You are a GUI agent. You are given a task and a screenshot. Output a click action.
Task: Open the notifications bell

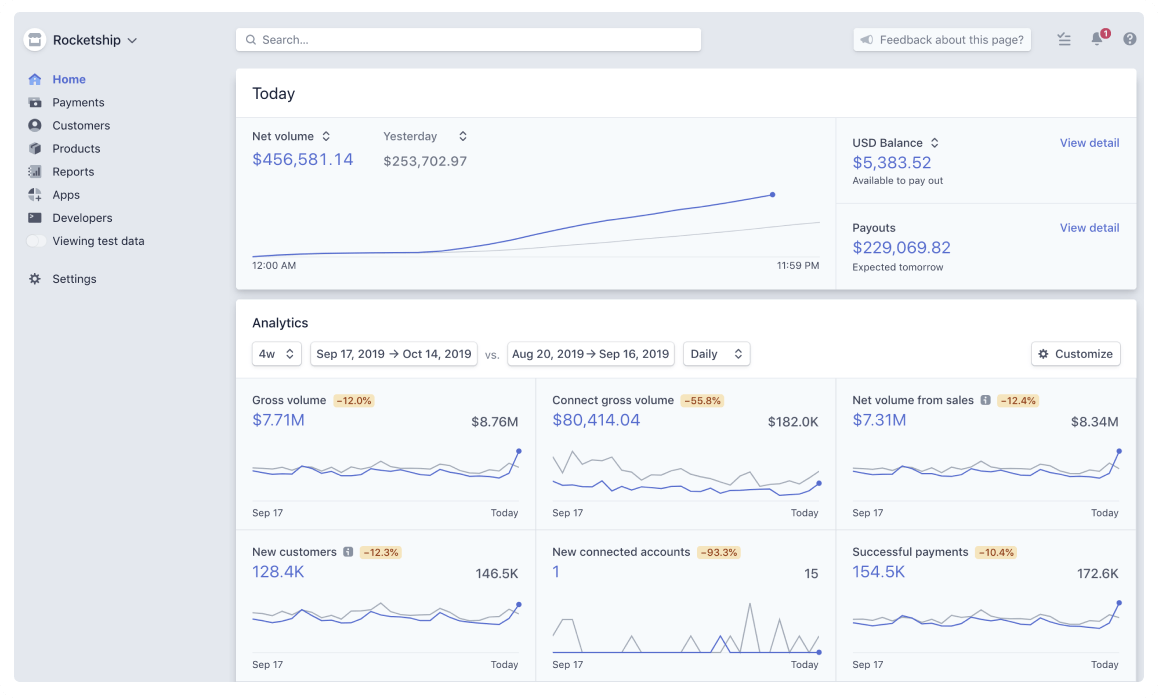pos(1096,39)
